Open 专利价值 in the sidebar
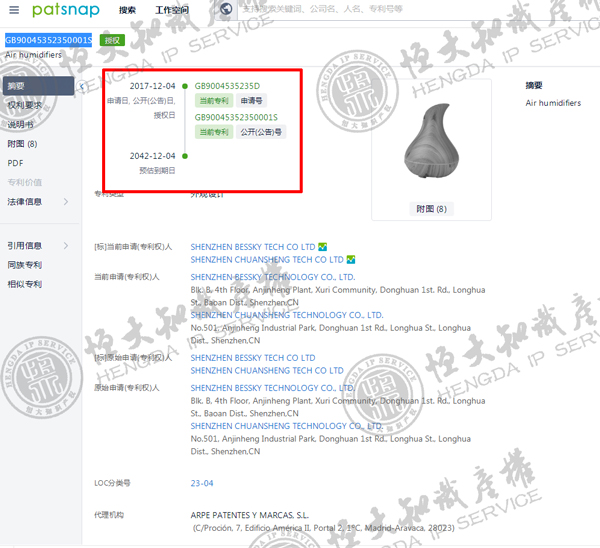The image size is (600, 548). [25, 183]
